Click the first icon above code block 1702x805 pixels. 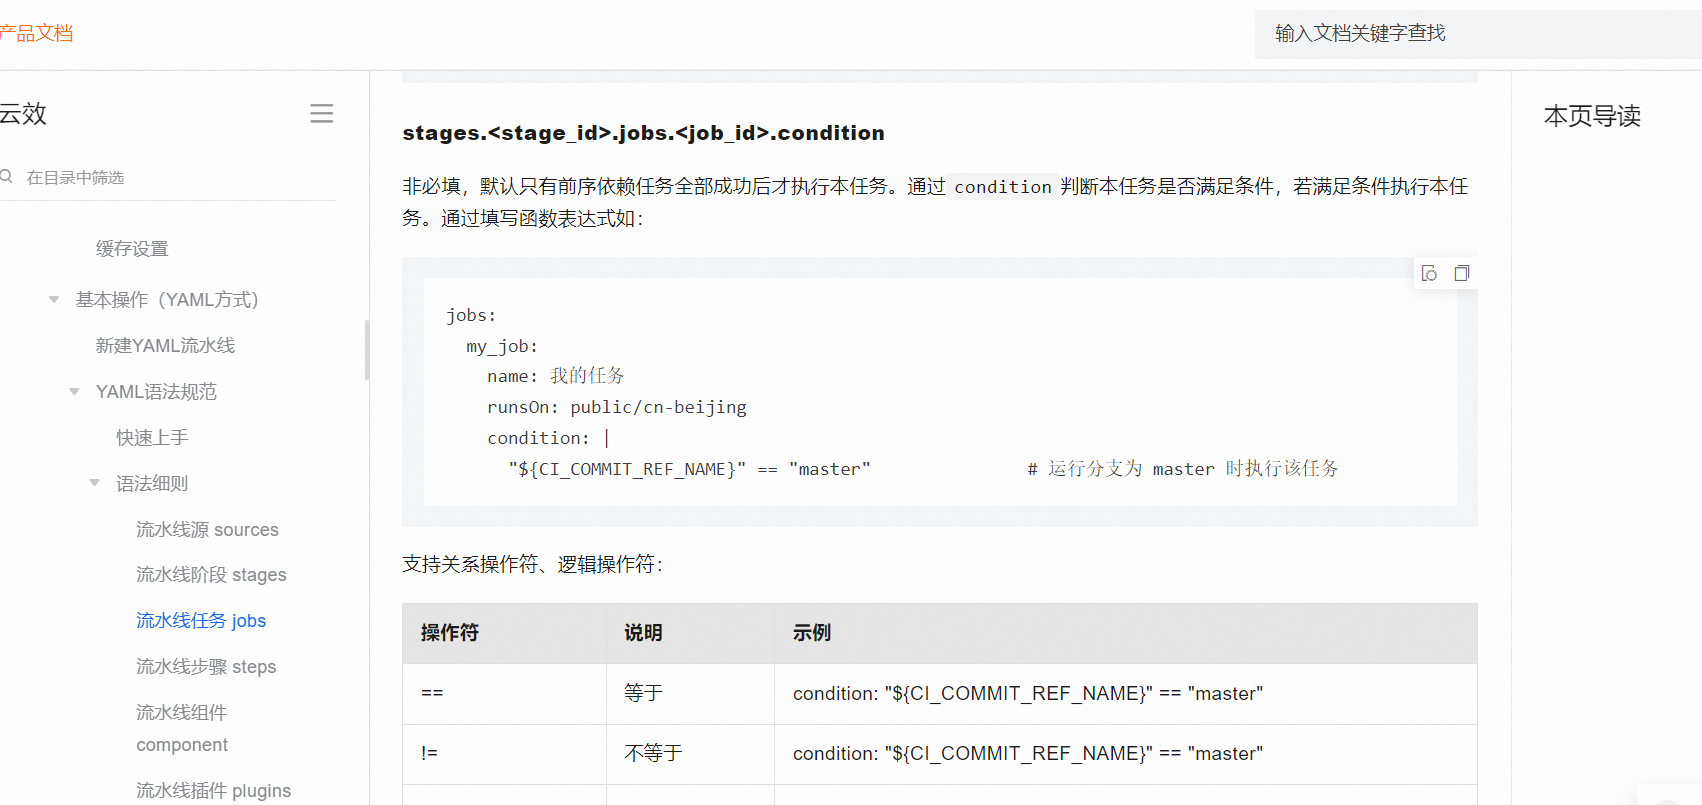[1429, 273]
